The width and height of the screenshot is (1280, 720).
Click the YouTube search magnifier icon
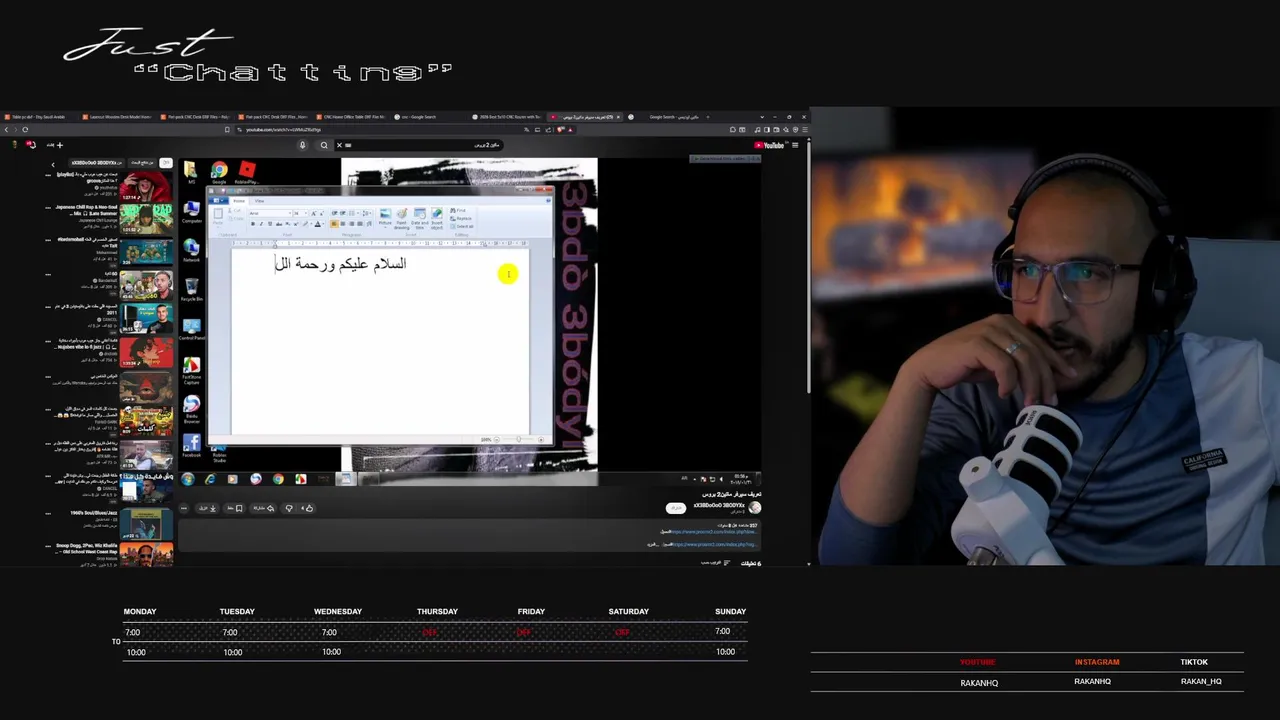(324, 145)
